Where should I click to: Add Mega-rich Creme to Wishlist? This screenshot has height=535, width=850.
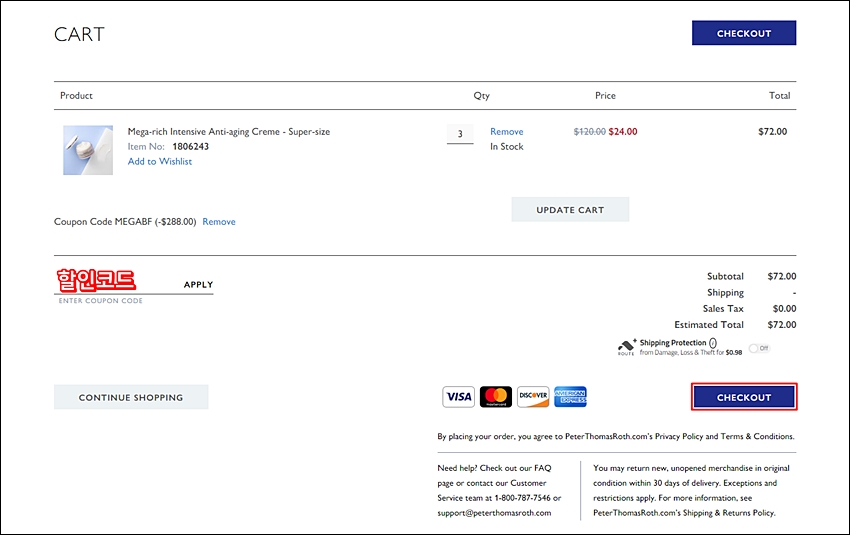[x=160, y=162]
